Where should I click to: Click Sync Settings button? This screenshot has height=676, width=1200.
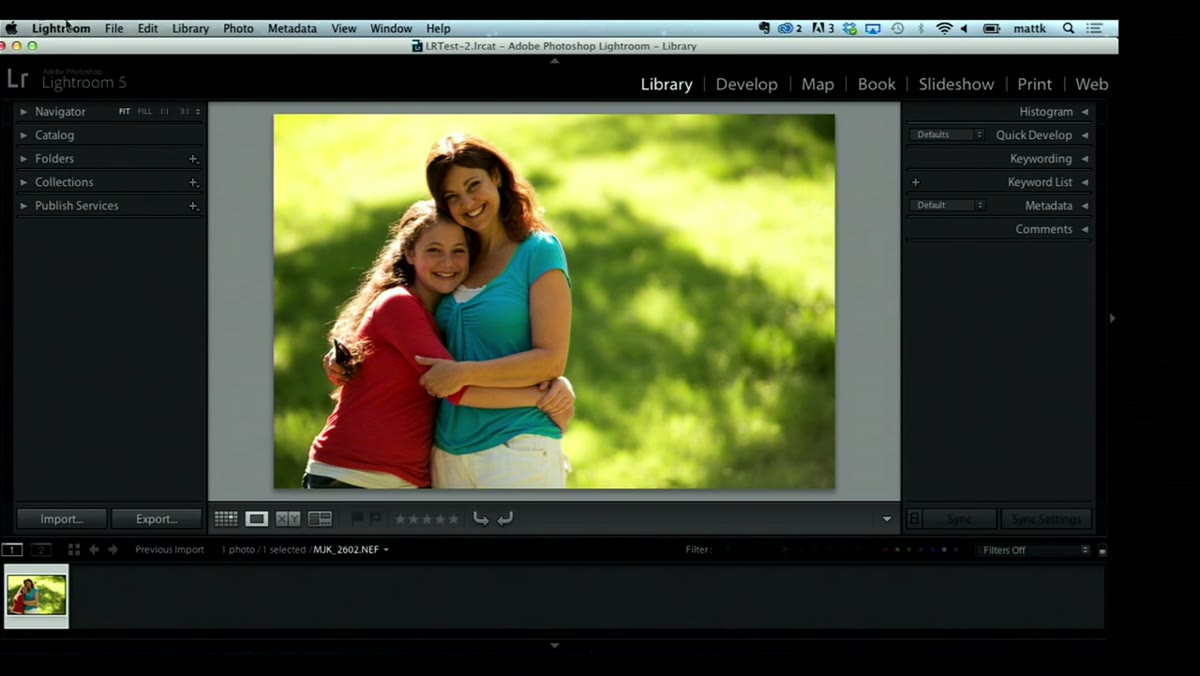pos(1046,519)
